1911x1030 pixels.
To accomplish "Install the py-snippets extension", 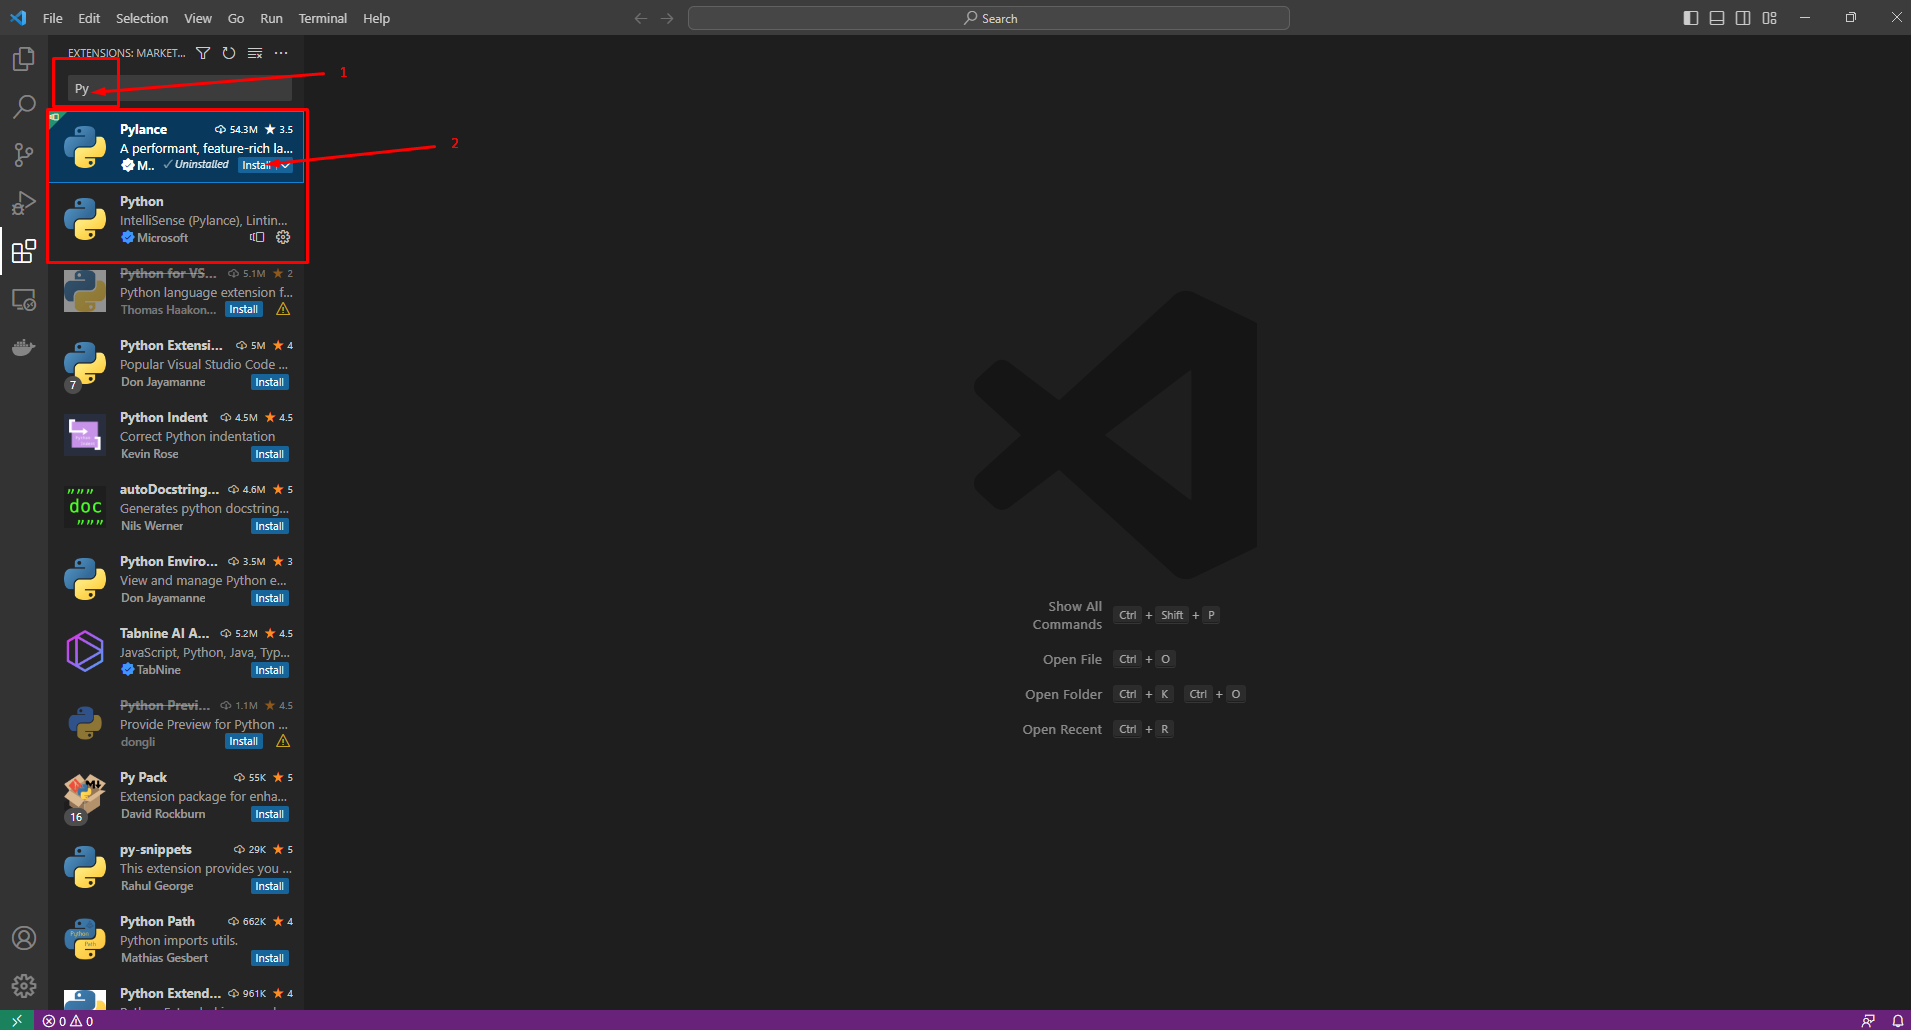I will (x=270, y=886).
